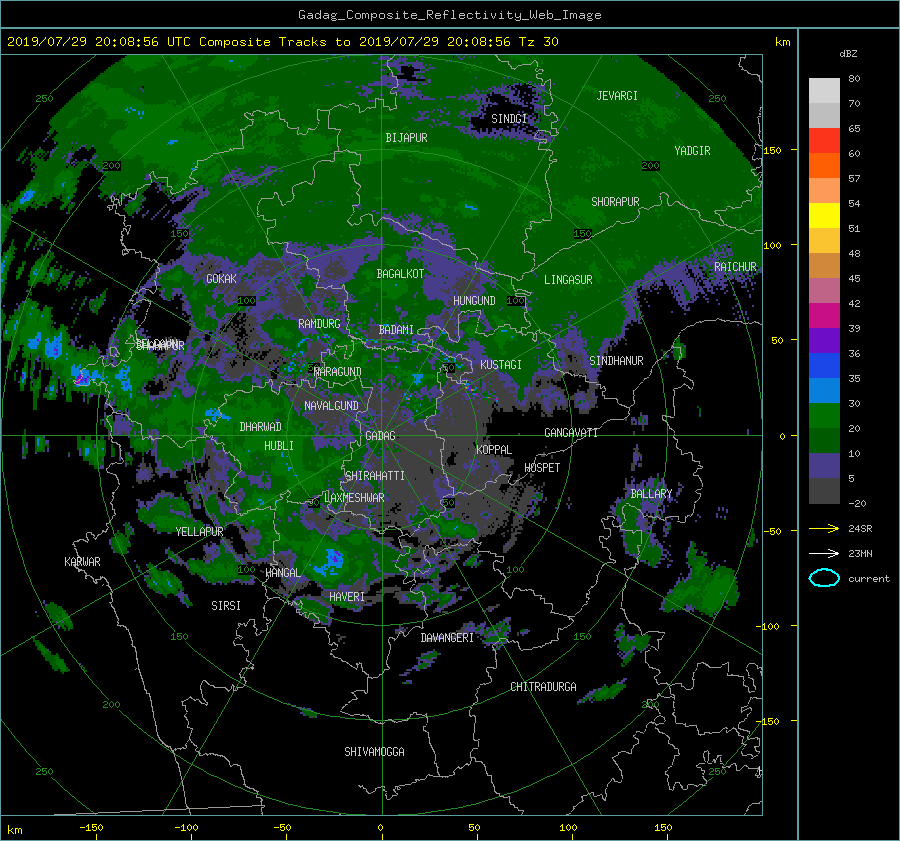Click the RAMDURG city label
Screen dimensions: 900x841
click(x=319, y=324)
